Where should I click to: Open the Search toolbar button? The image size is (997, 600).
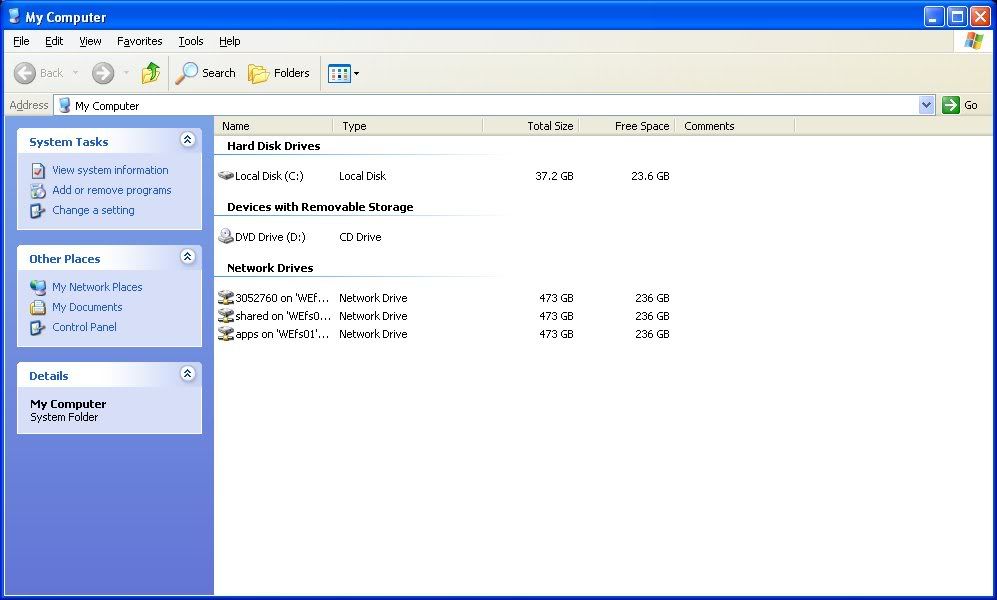pos(206,73)
